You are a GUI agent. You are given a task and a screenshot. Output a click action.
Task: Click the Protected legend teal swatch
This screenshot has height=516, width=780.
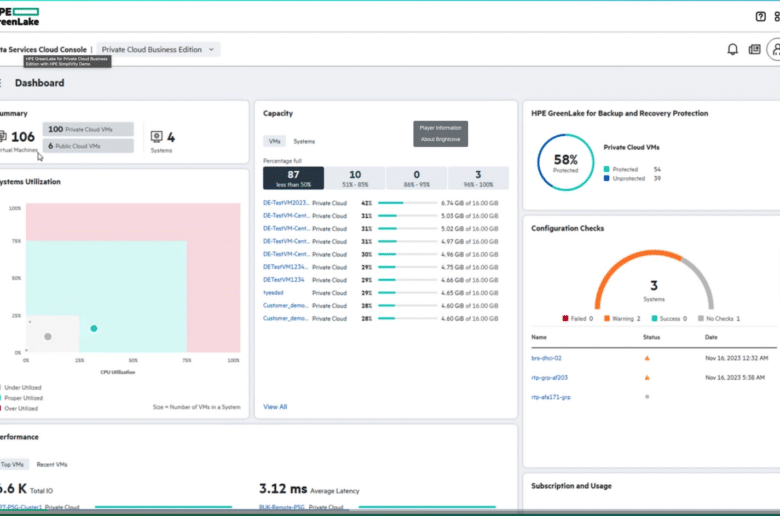pyautogui.click(x=606, y=169)
